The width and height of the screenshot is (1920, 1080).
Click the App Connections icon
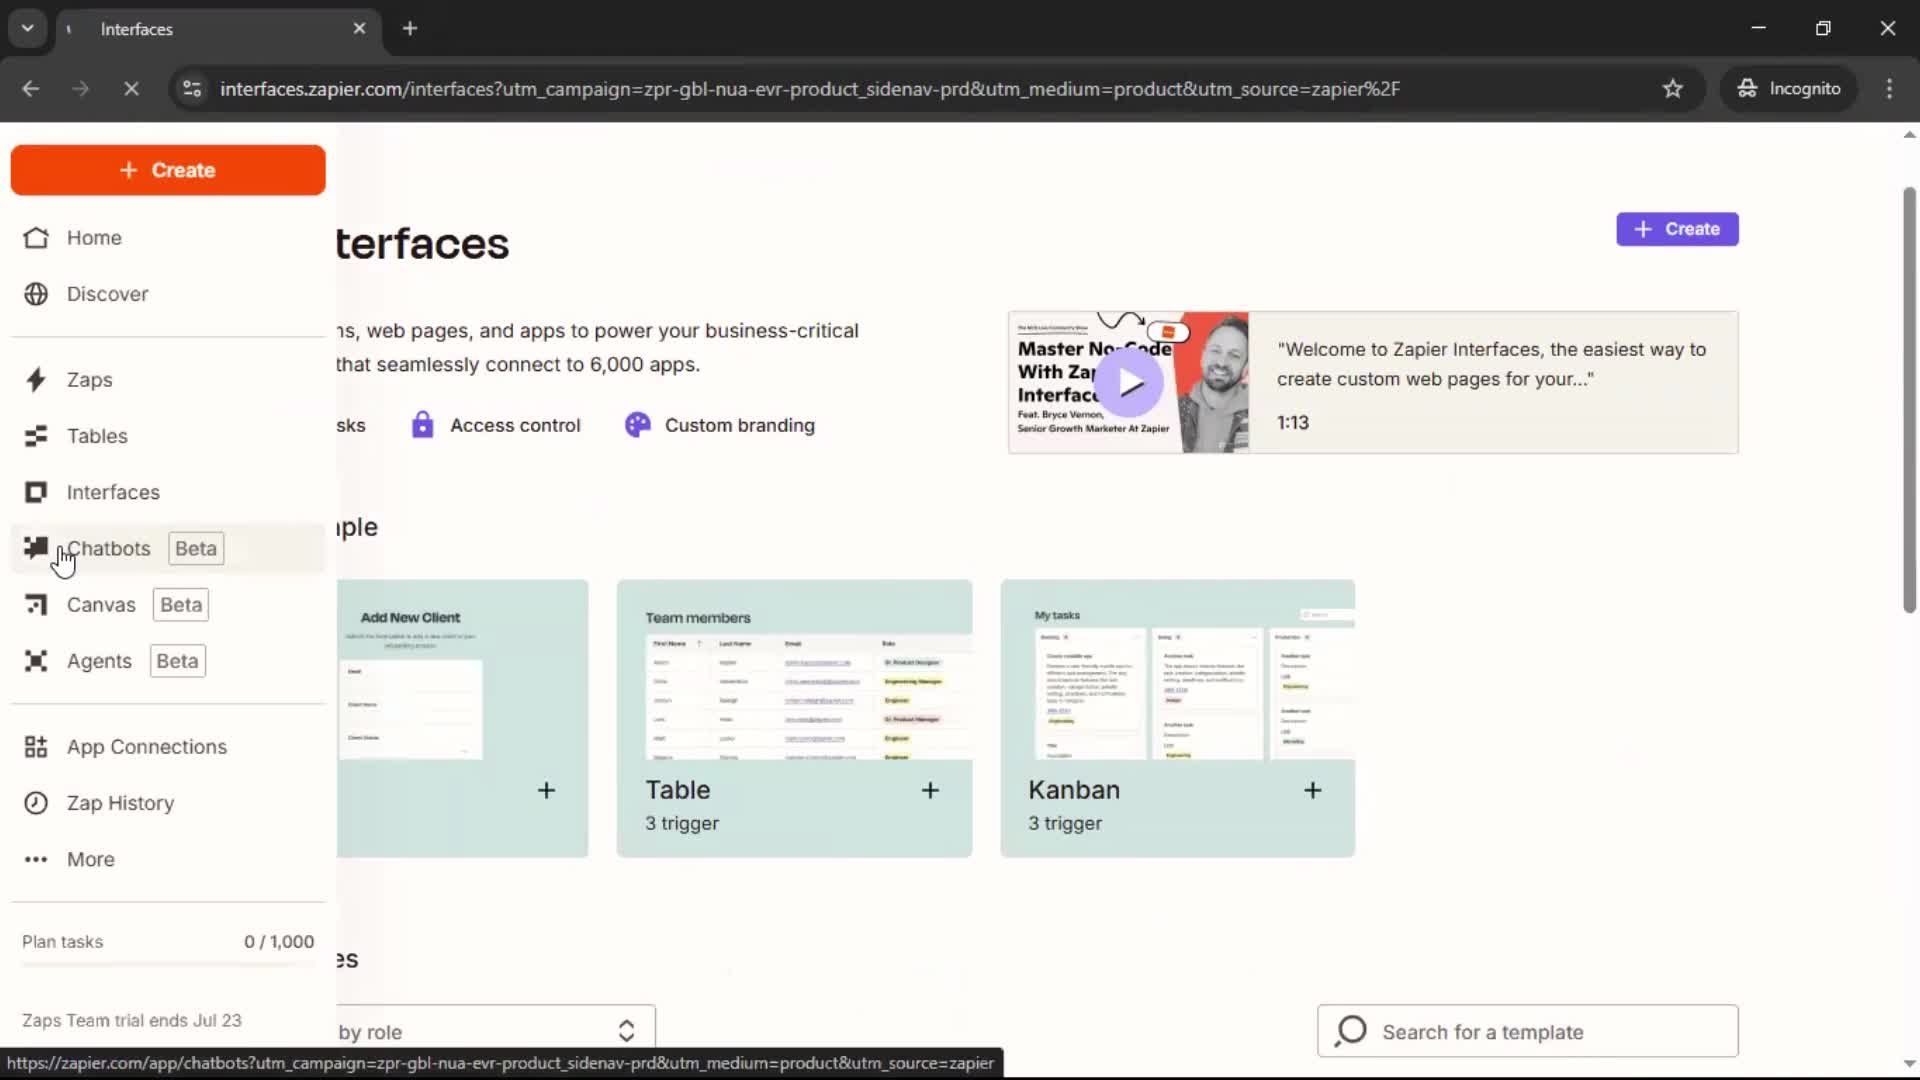36,747
